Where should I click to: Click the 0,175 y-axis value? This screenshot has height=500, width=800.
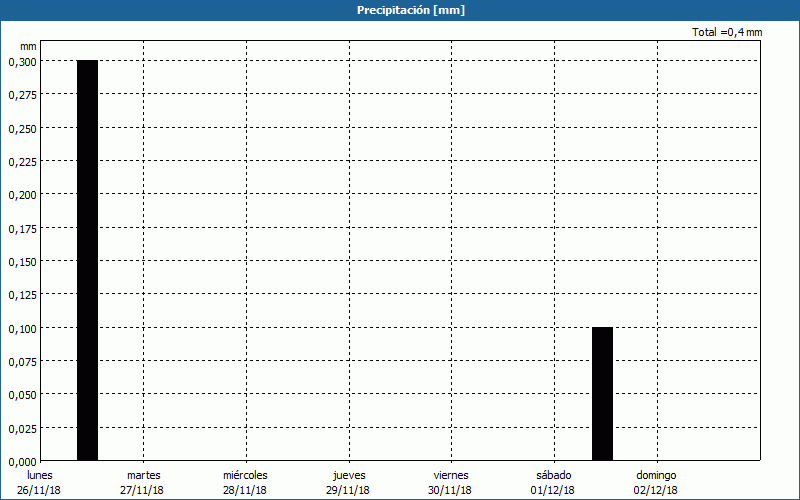(23, 229)
